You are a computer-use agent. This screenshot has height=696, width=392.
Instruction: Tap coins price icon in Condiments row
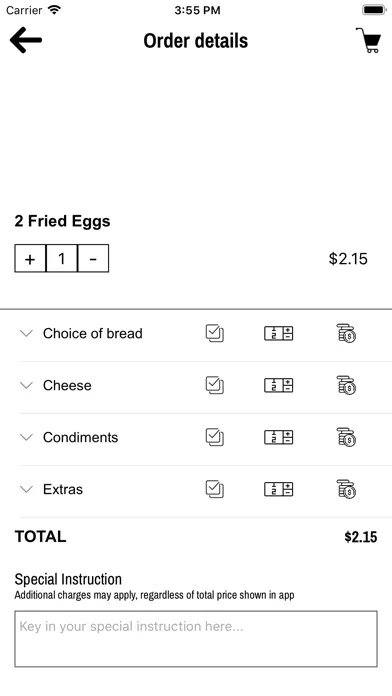(346, 437)
